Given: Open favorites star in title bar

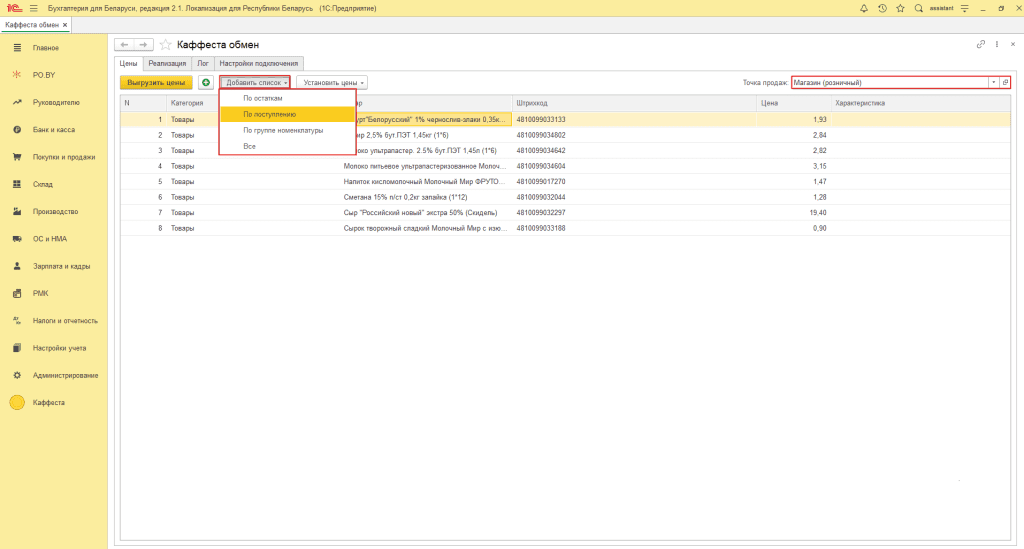Looking at the screenshot, I should click(x=901, y=8).
